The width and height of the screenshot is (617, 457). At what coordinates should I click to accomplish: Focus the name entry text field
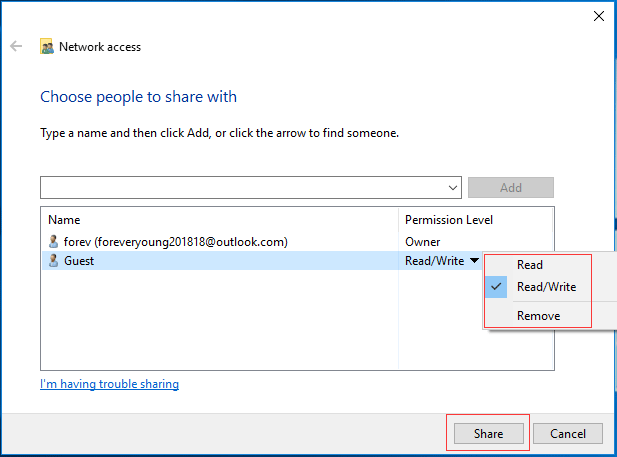[x=242, y=187]
